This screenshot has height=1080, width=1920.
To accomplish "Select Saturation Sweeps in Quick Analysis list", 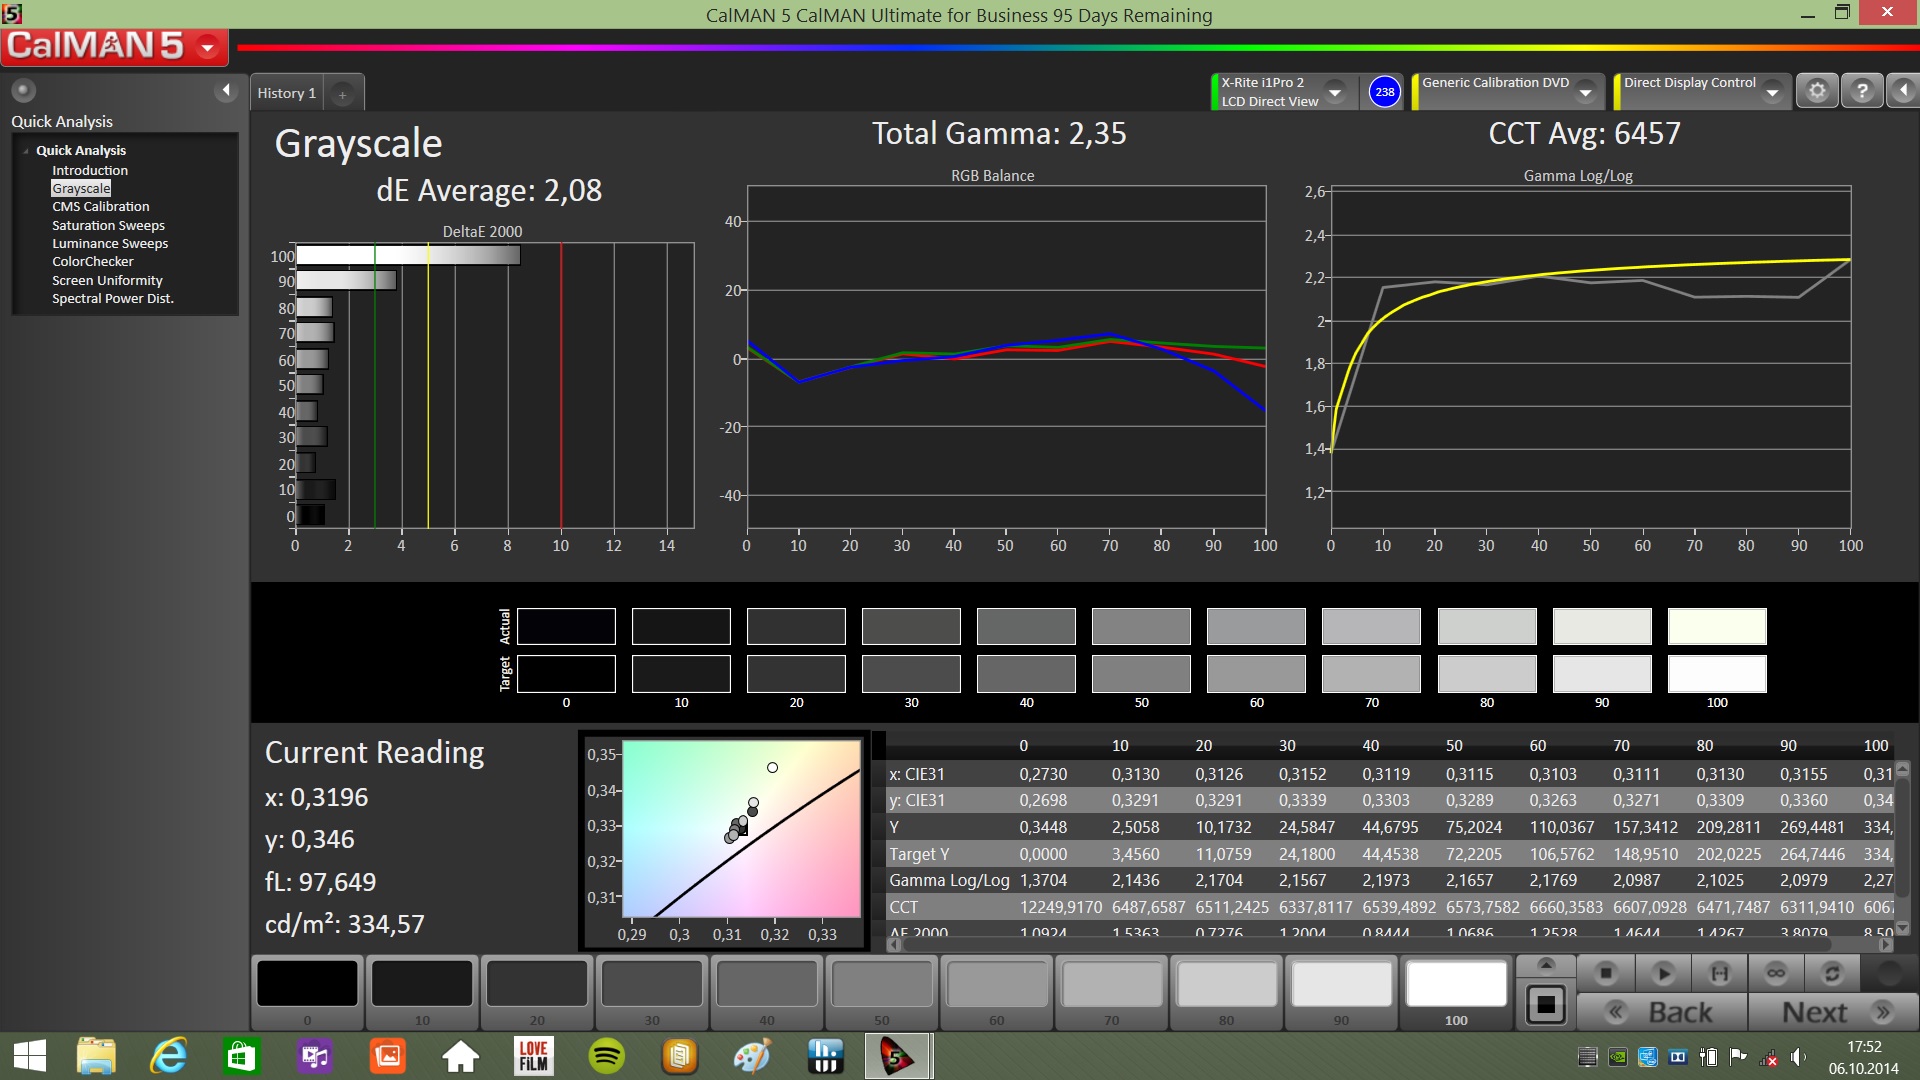I will pos(108,225).
